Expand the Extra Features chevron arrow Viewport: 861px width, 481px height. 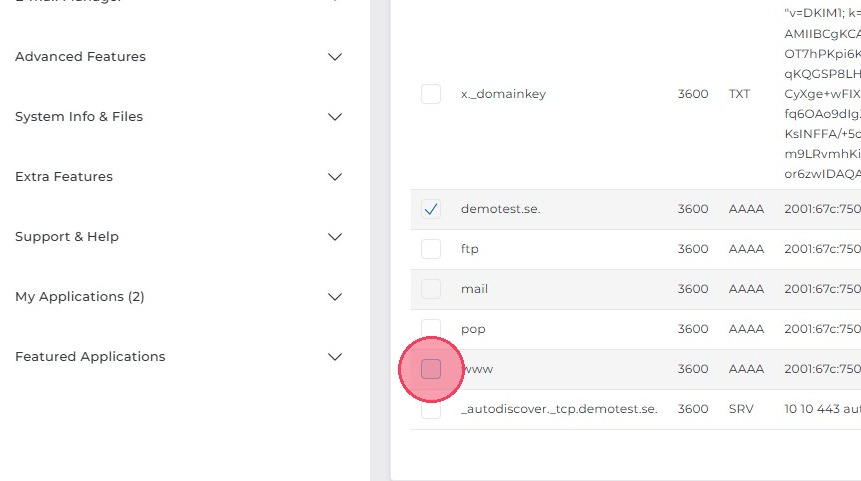[335, 177]
